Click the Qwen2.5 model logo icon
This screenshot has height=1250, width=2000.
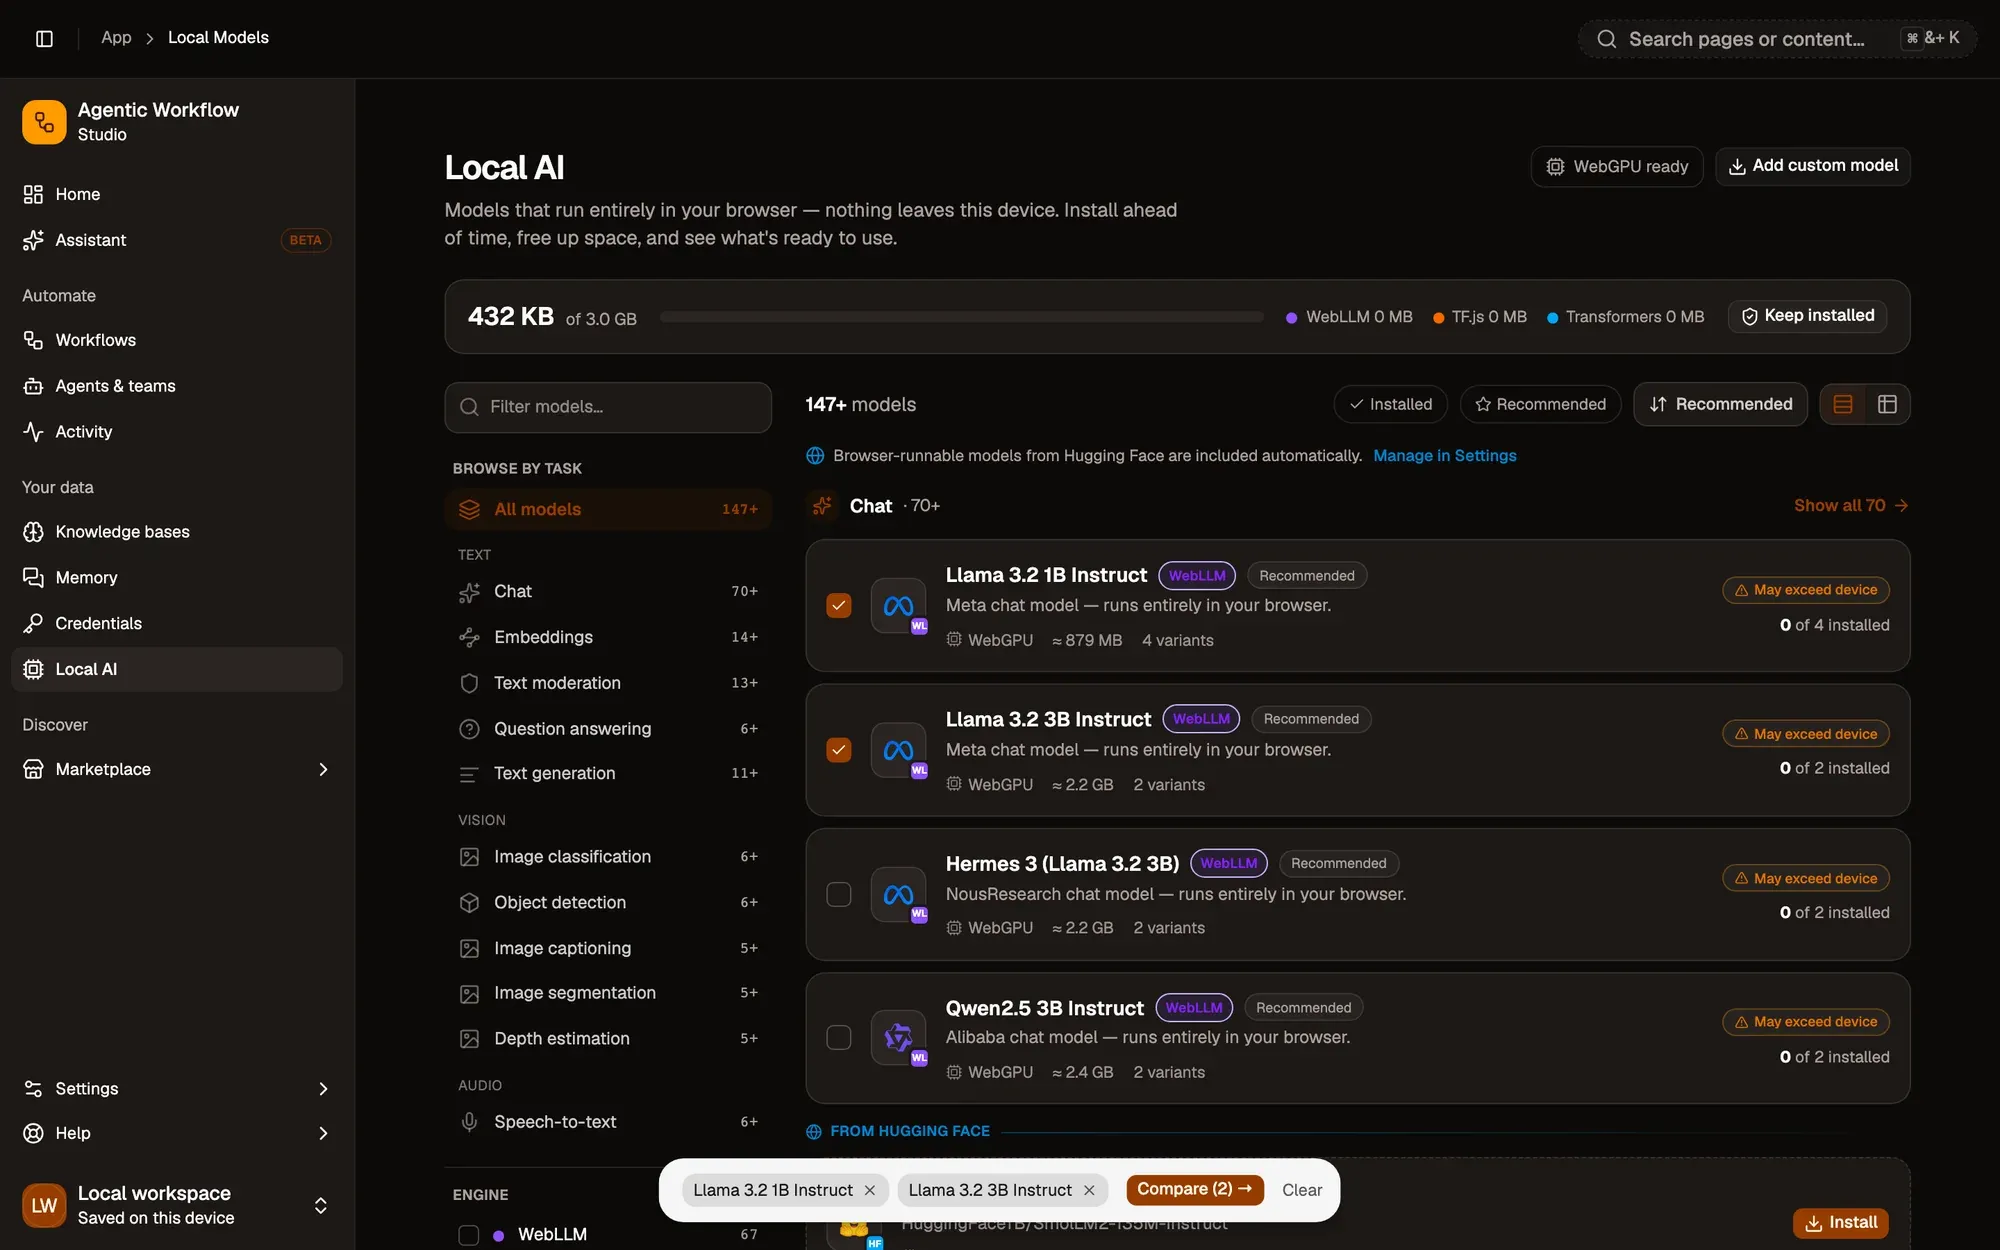pyautogui.click(x=898, y=1038)
